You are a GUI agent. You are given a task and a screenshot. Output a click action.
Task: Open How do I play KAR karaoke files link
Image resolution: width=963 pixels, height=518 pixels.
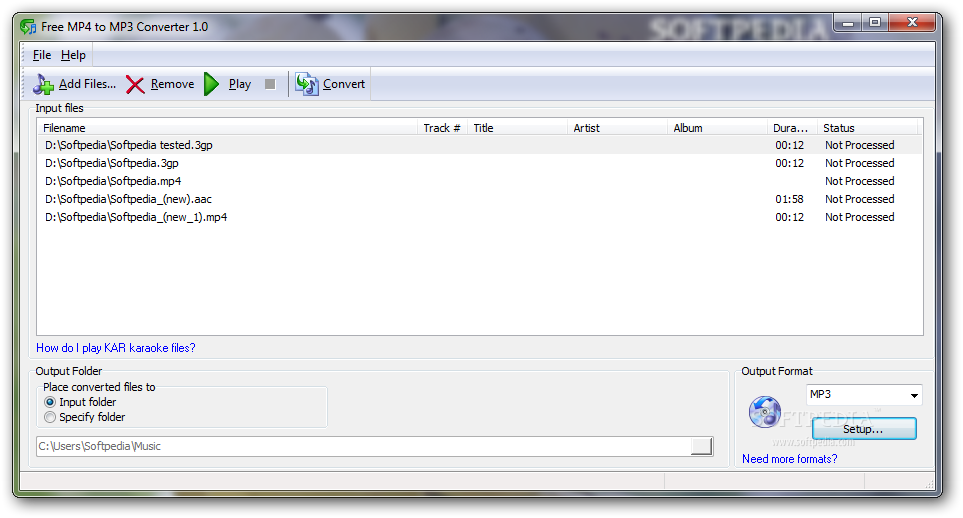[x=115, y=348]
